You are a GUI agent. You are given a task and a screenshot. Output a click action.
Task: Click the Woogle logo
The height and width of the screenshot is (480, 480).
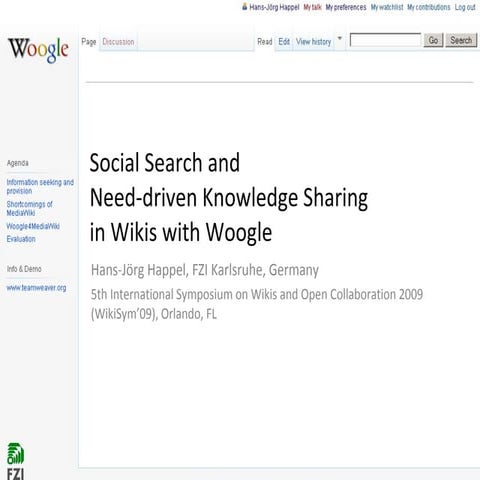[38, 50]
